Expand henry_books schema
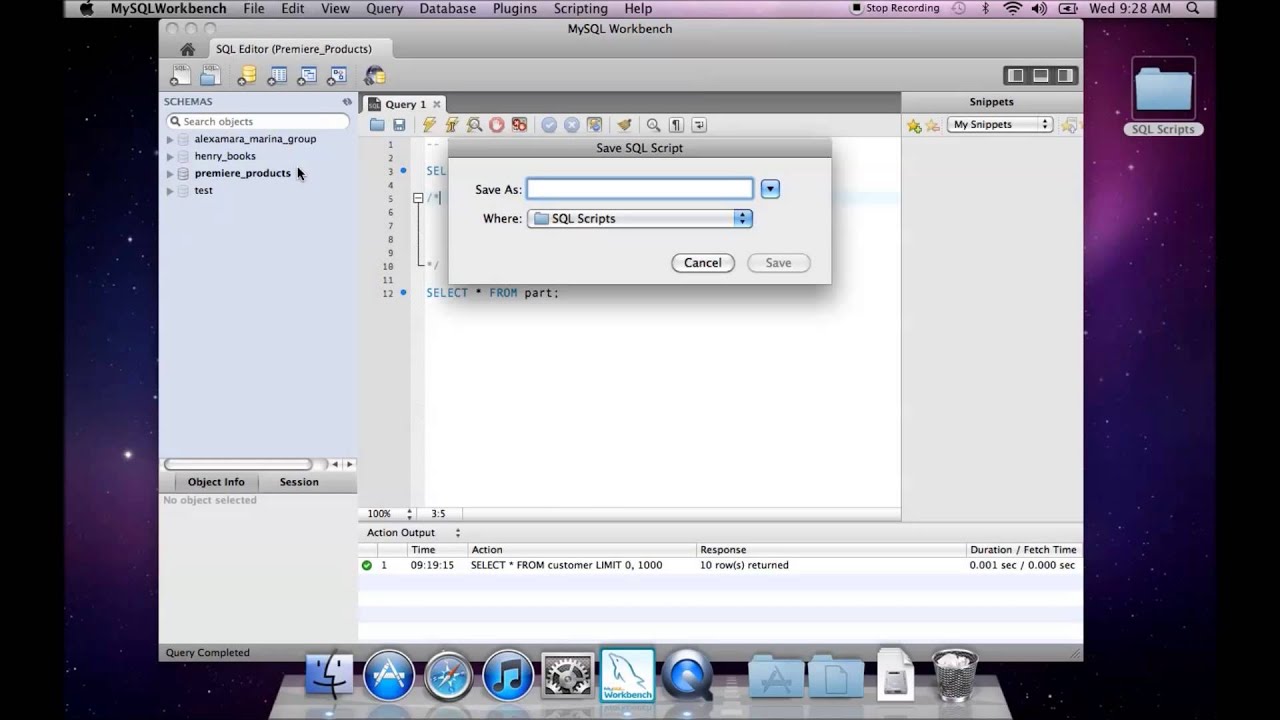Screen dimensions: 1280x720 pos(170,156)
